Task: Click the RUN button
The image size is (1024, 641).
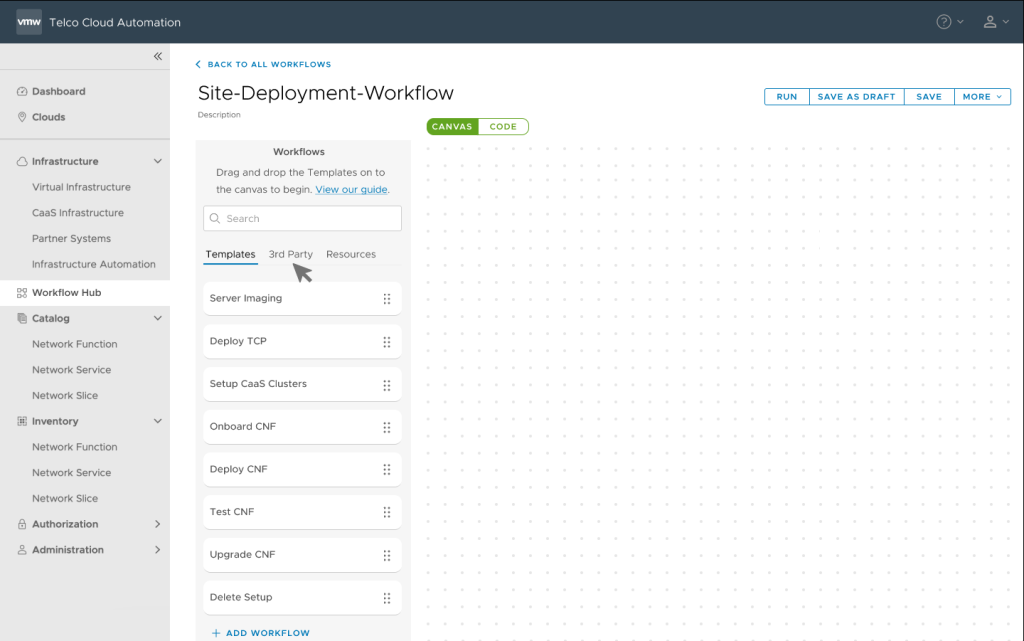Action: tap(787, 97)
